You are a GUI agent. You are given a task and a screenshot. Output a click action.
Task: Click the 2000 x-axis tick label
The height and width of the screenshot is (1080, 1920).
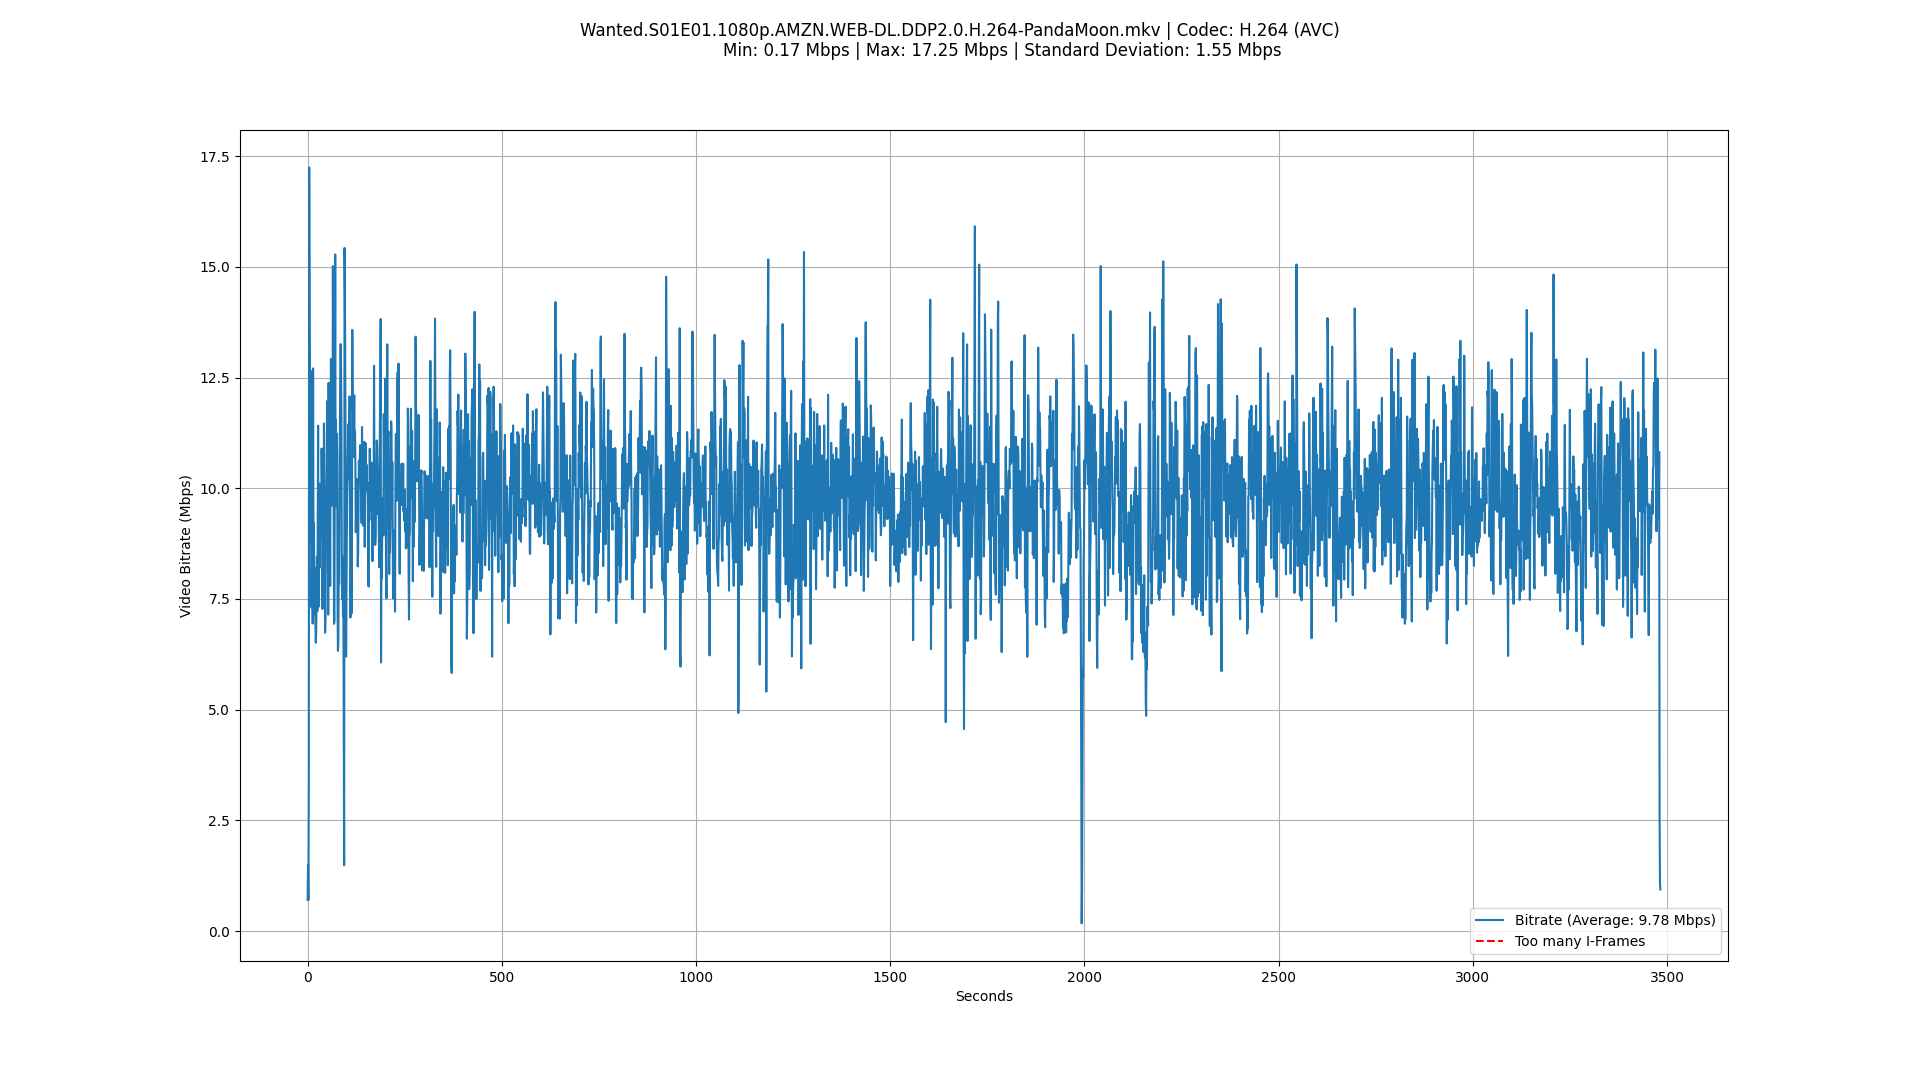1084,977
